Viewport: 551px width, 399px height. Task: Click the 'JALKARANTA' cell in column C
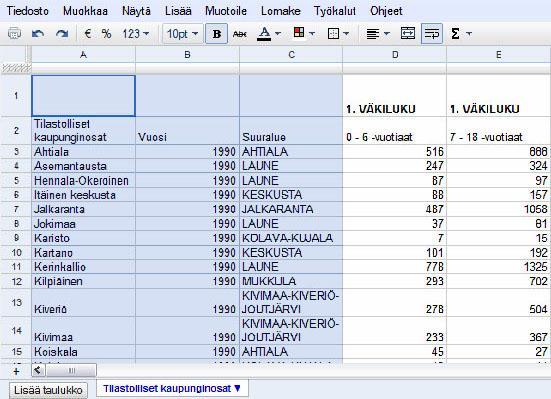pos(291,209)
